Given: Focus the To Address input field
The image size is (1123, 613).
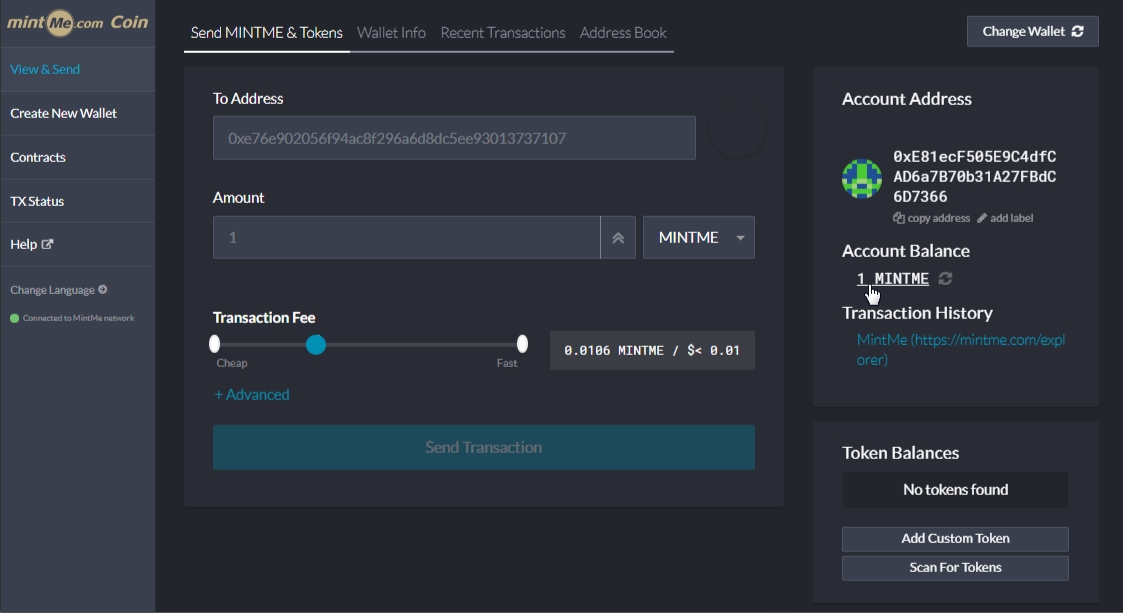Looking at the screenshot, I should pos(454,138).
